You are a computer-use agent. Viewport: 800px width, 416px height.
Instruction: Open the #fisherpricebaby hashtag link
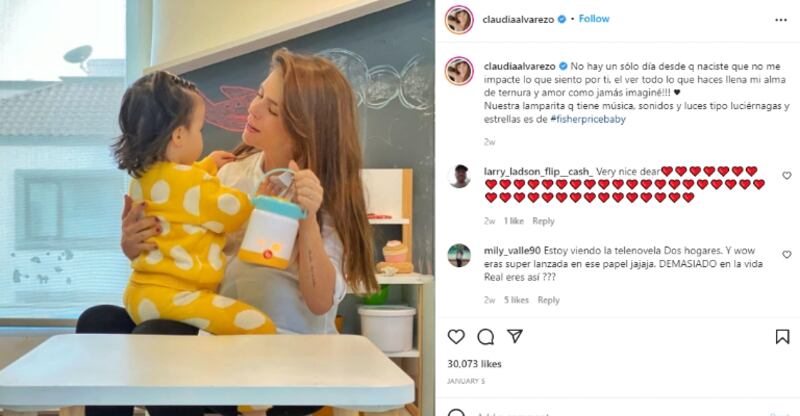588,119
